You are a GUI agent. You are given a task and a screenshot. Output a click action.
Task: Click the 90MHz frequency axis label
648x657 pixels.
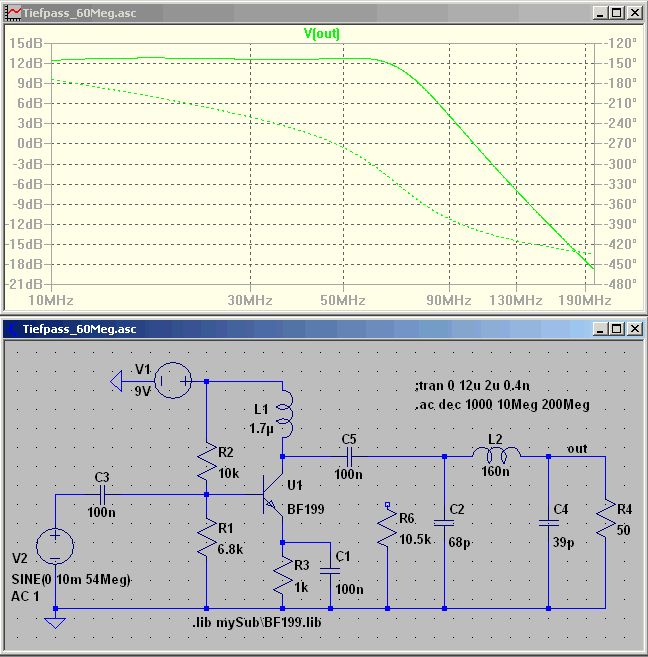[449, 300]
